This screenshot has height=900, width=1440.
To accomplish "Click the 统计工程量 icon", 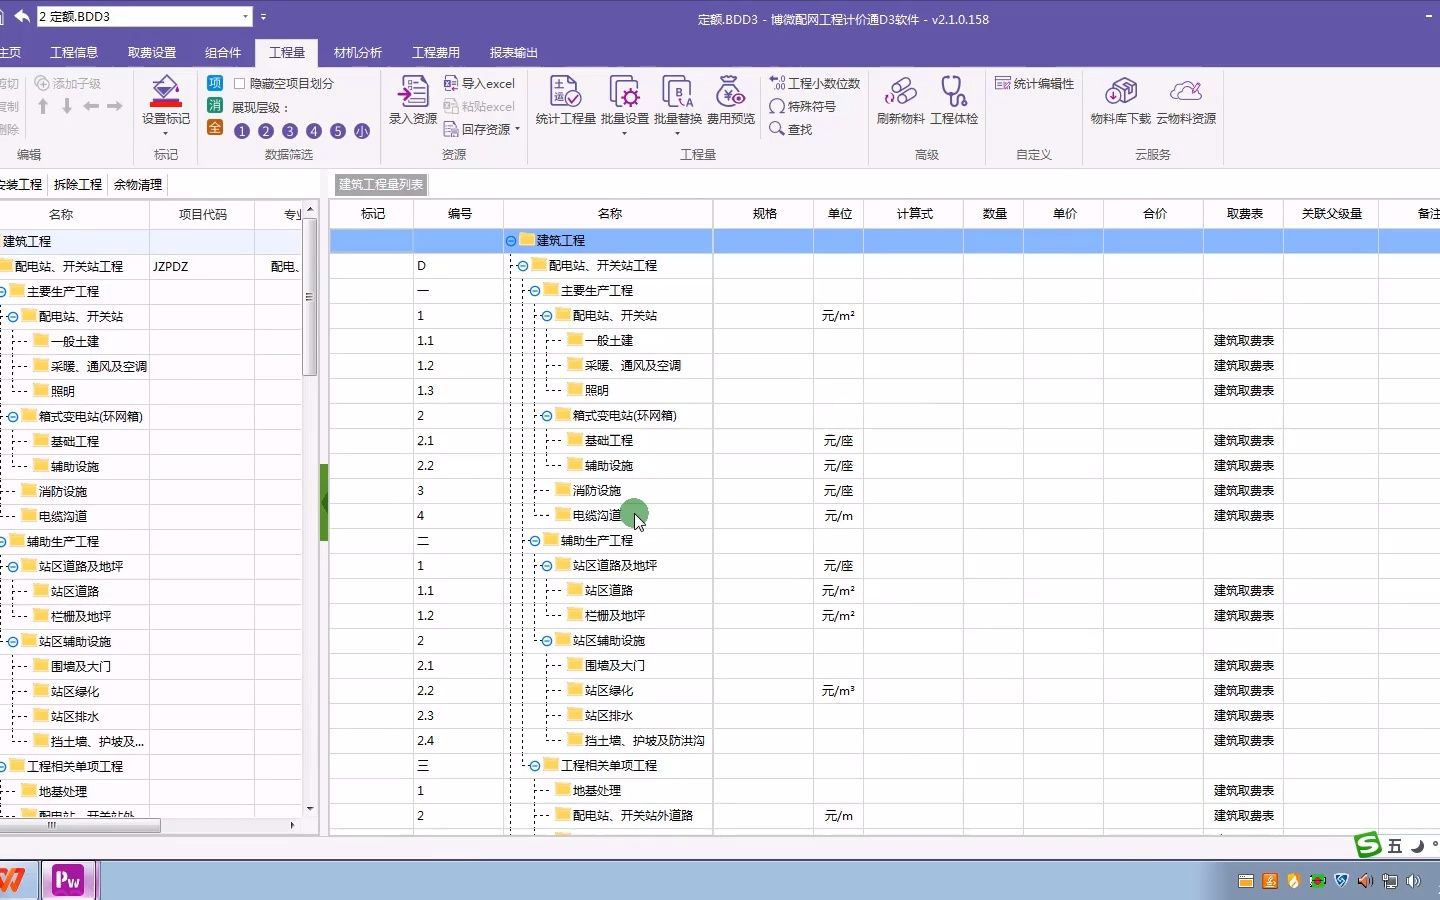I will pos(564,100).
